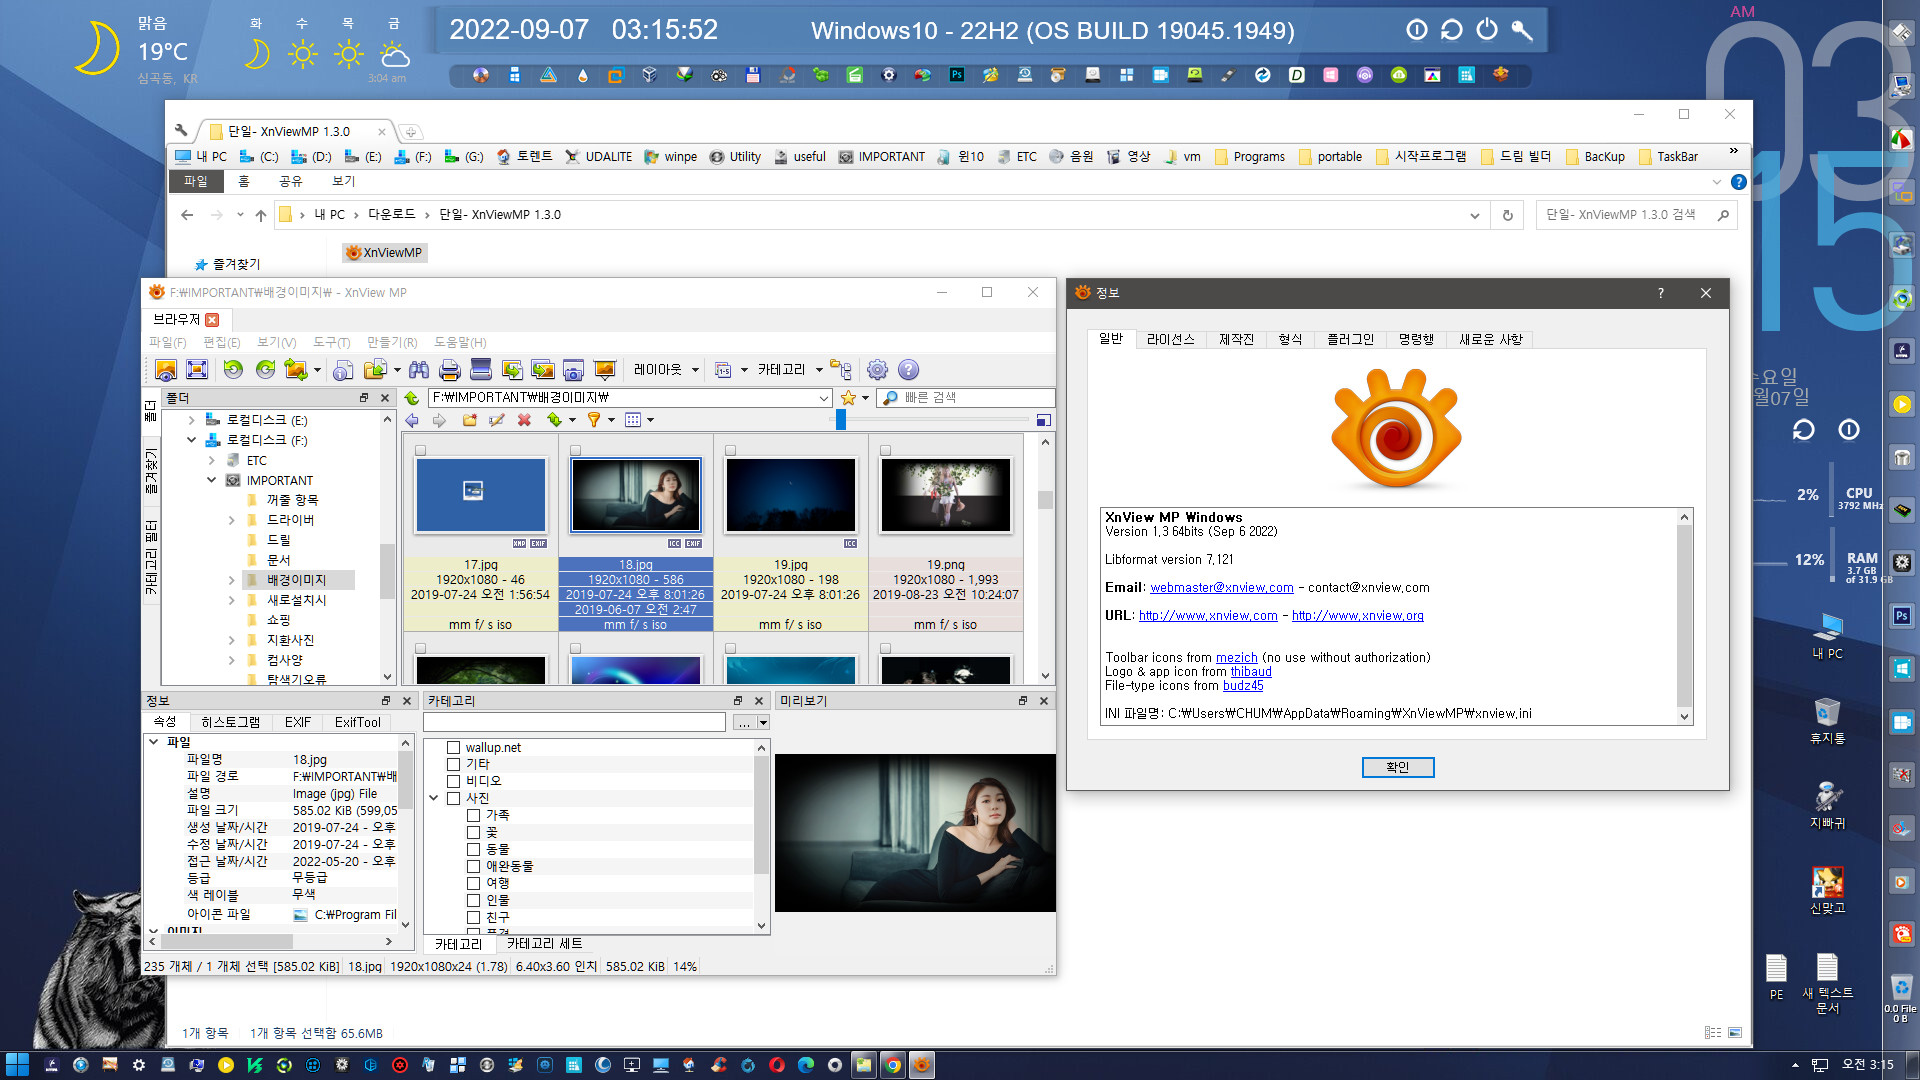
Task: Click the blue help question mark icon
Action: pos(908,370)
